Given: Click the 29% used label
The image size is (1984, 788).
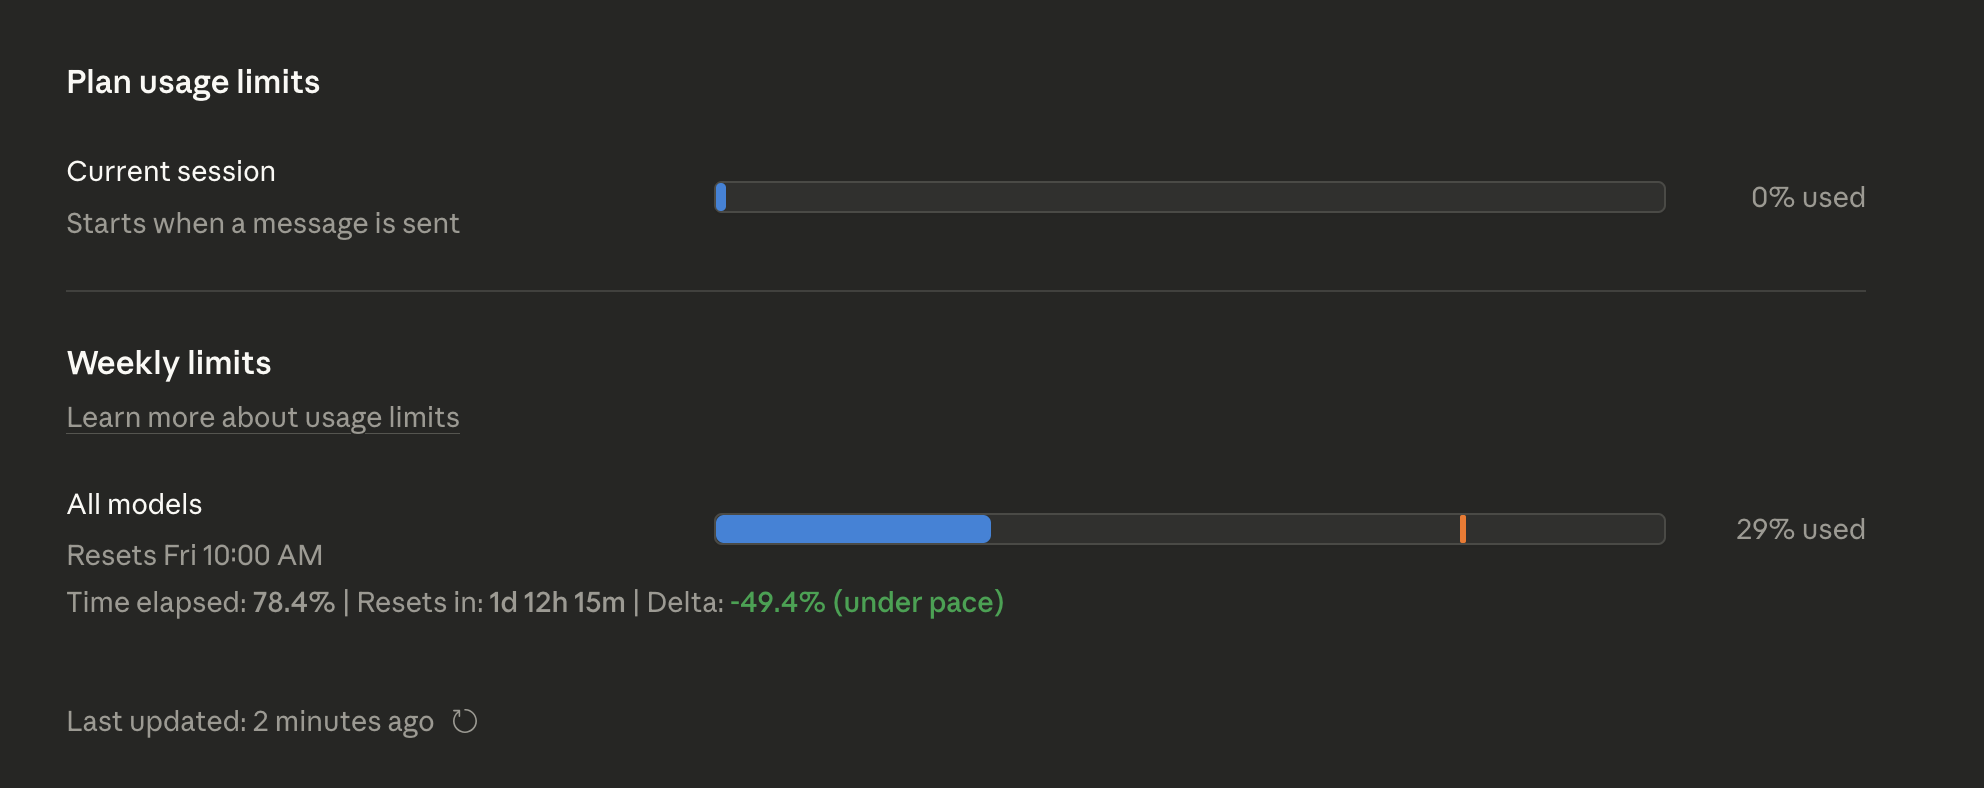Looking at the screenshot, I should [1798, 529].
